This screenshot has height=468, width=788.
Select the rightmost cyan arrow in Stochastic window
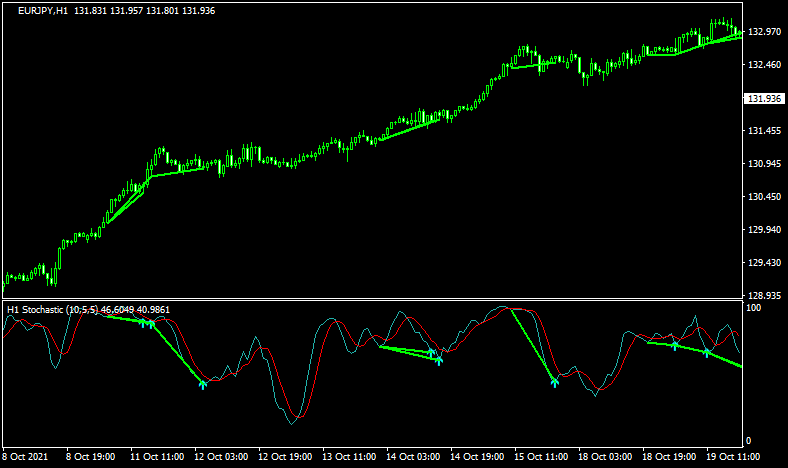pos(706,352)
